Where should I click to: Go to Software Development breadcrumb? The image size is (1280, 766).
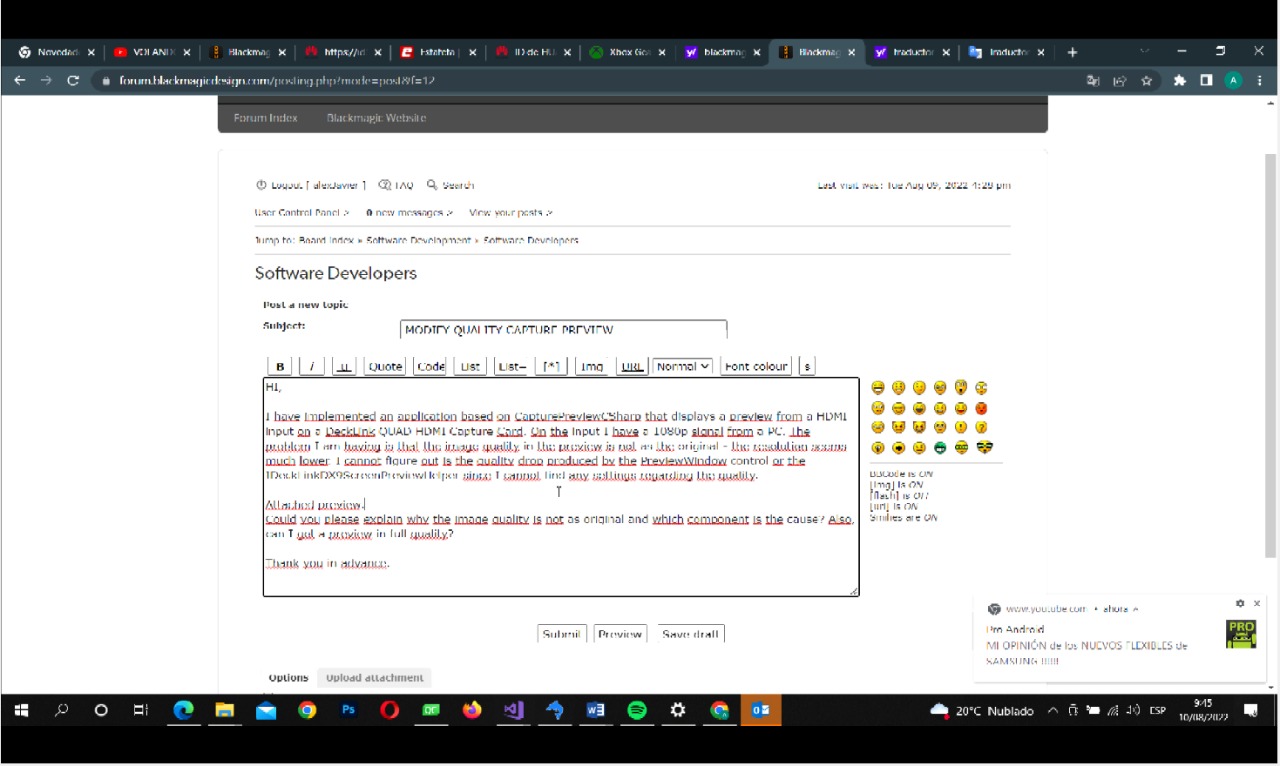pos(418,241)
